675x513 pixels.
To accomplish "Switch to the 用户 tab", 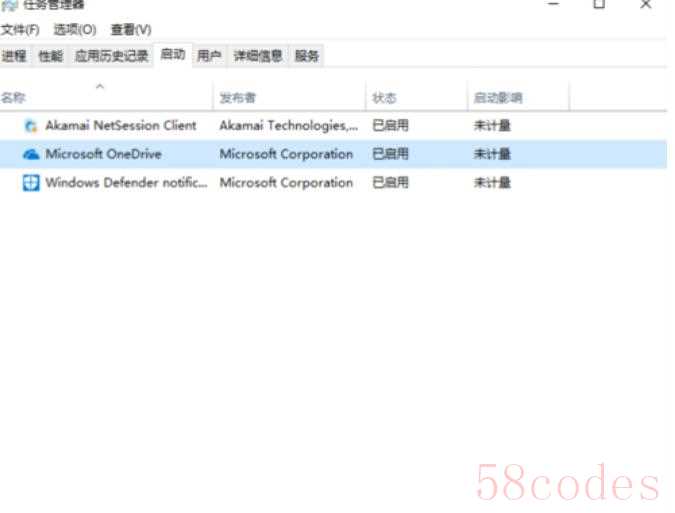I will 209,56.
